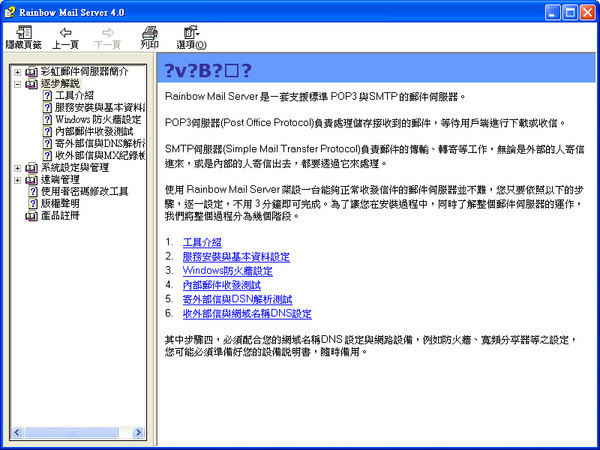This screenshot has width=600, height=450.
Task: Click the tree pane horizontal scrollbar thumb
Action: tap(71, 432)
